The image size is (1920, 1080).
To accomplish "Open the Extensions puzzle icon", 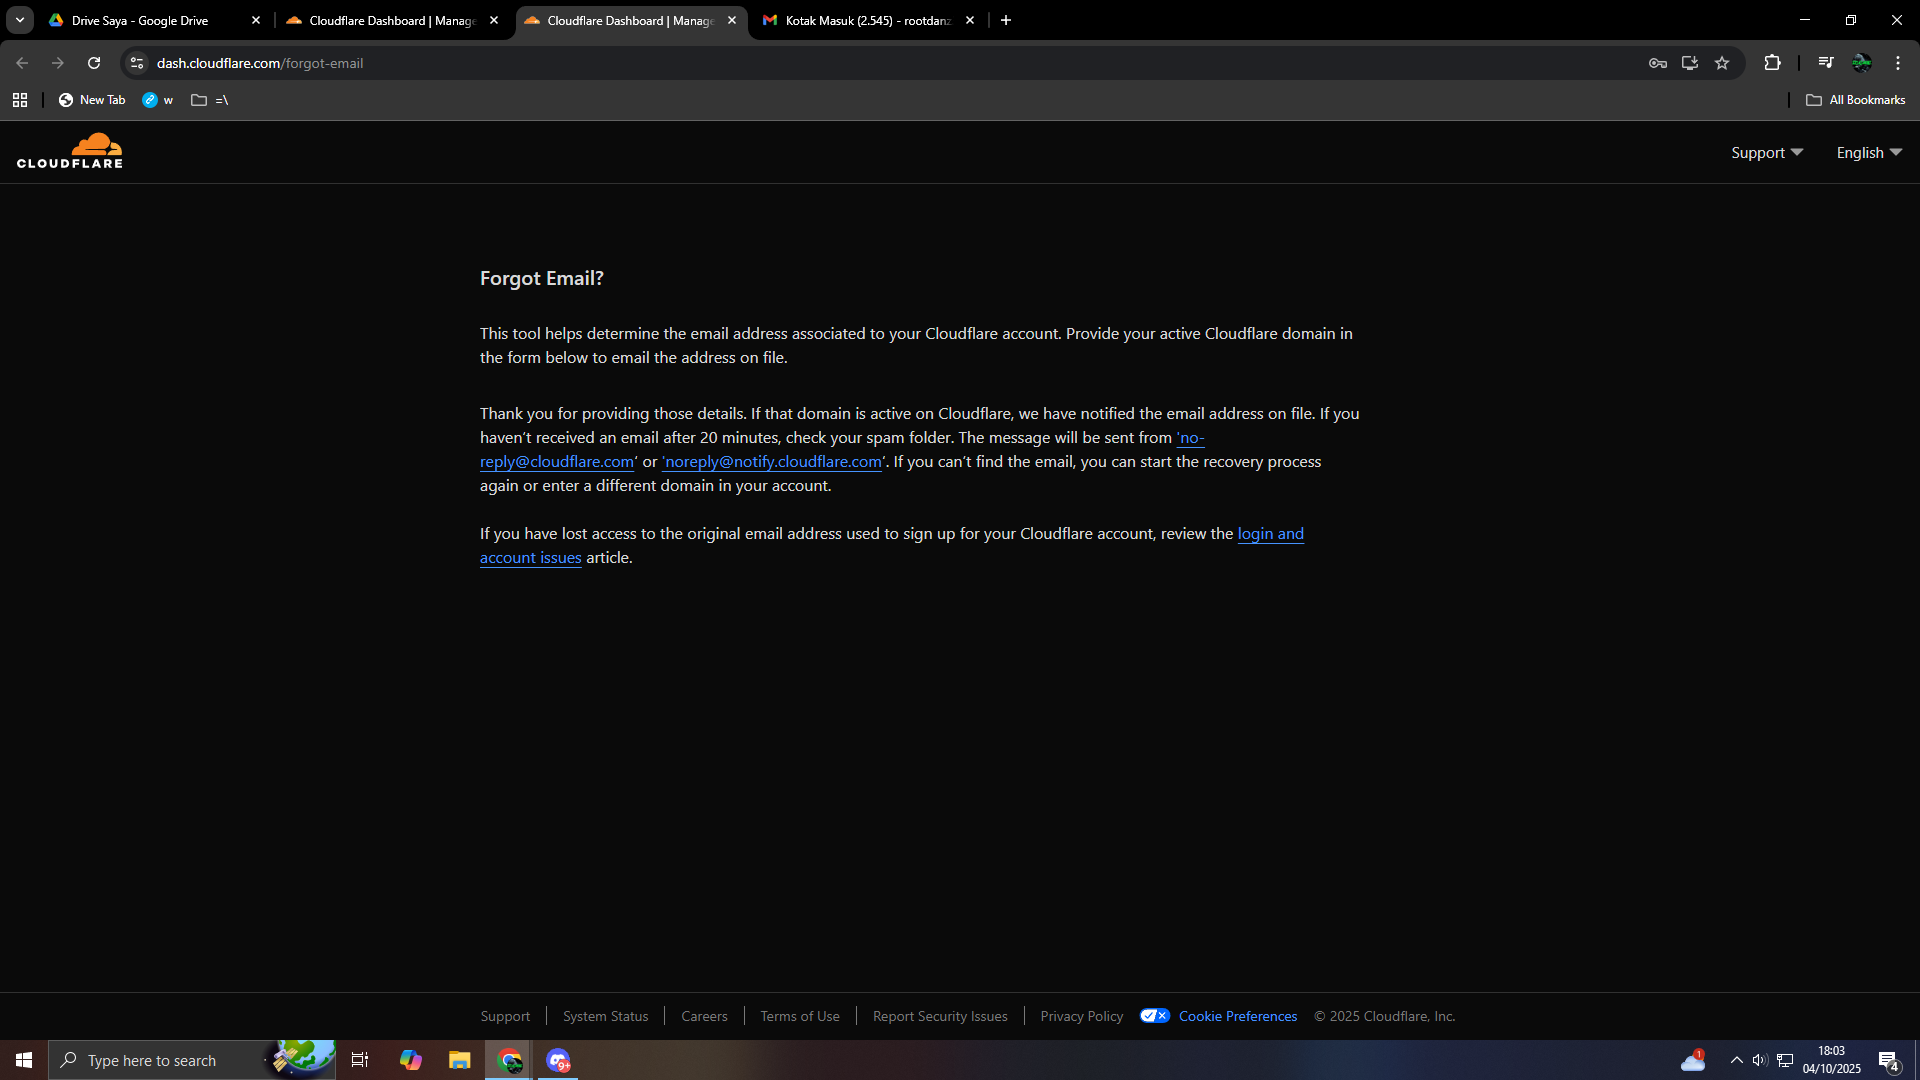I will tap(1773, 63).
